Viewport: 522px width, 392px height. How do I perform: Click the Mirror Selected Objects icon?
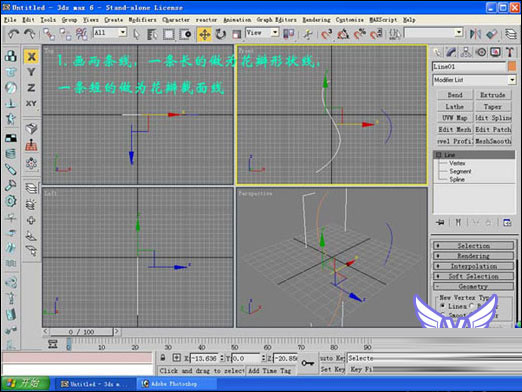(475, 34)
